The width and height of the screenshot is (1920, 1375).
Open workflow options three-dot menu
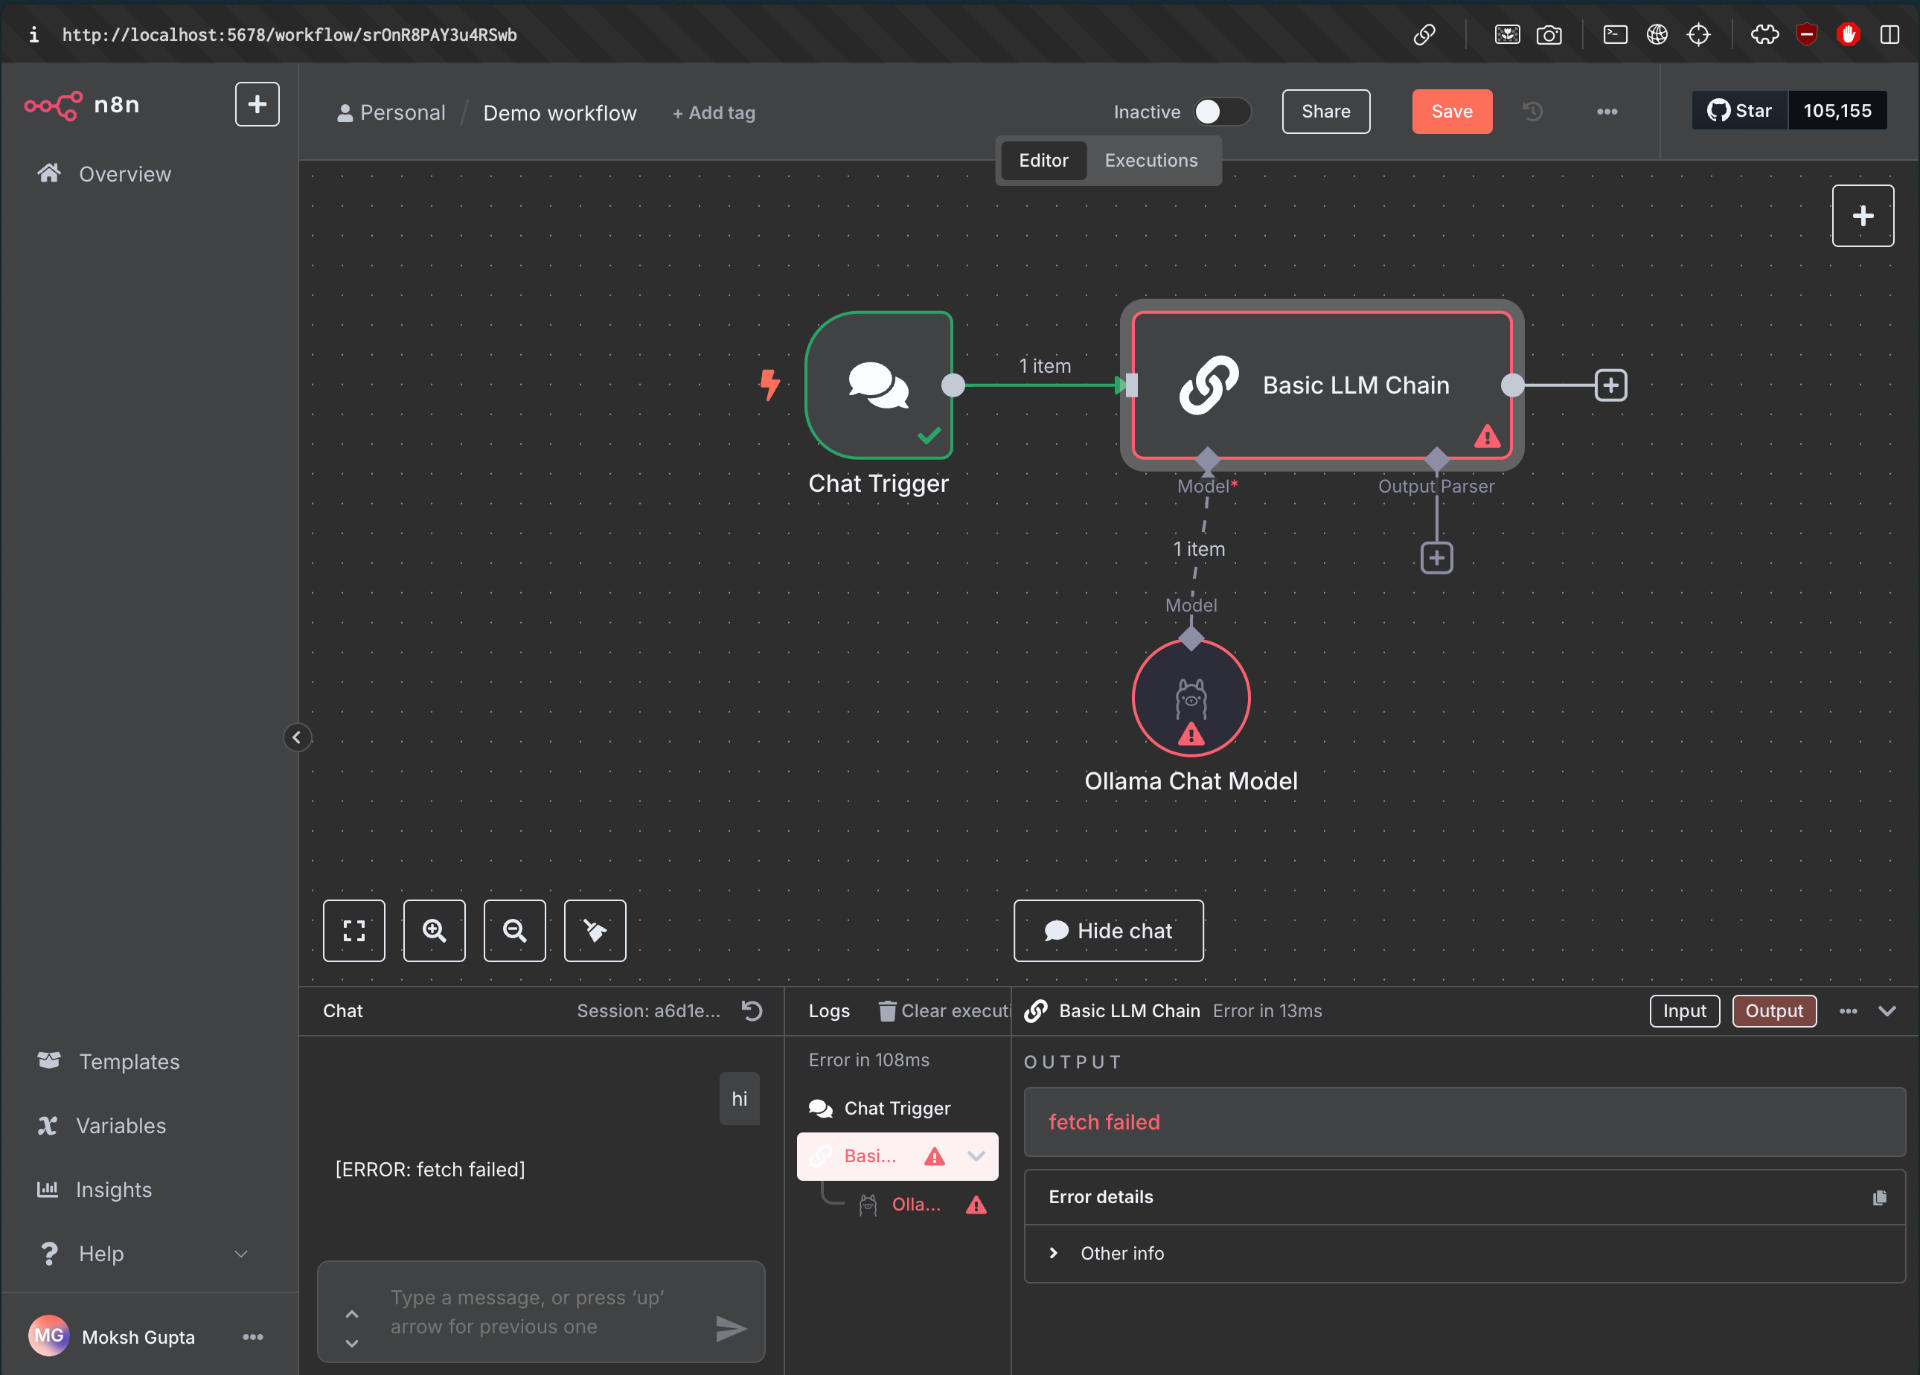[x=1607, y=111]
